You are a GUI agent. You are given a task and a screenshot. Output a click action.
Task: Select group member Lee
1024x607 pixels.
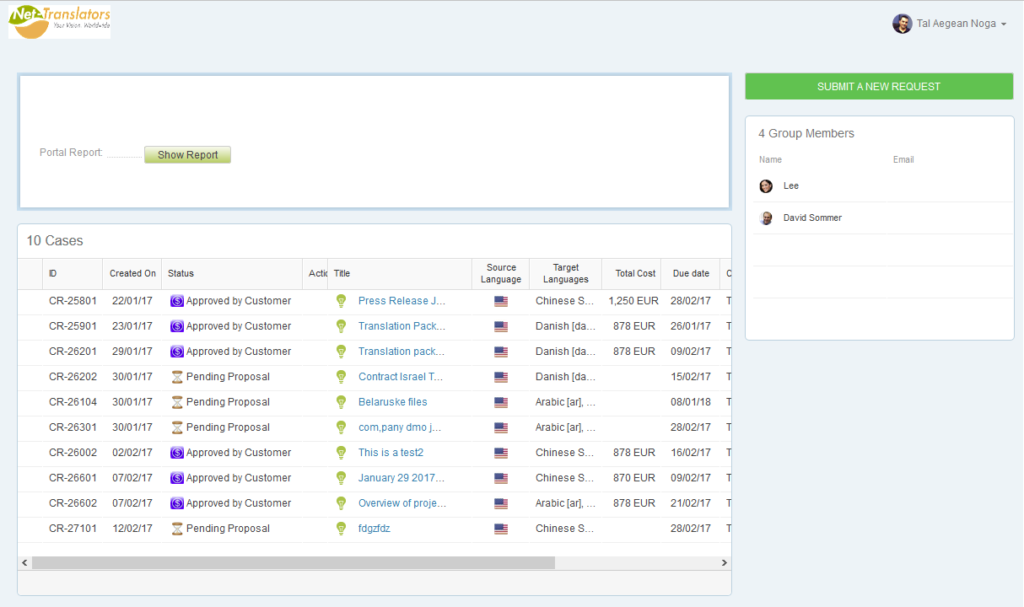coord(791,186)
